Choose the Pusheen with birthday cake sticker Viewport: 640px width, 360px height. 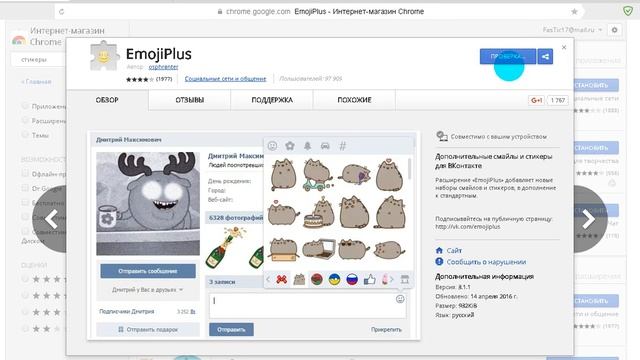click(x=319, y=213)
